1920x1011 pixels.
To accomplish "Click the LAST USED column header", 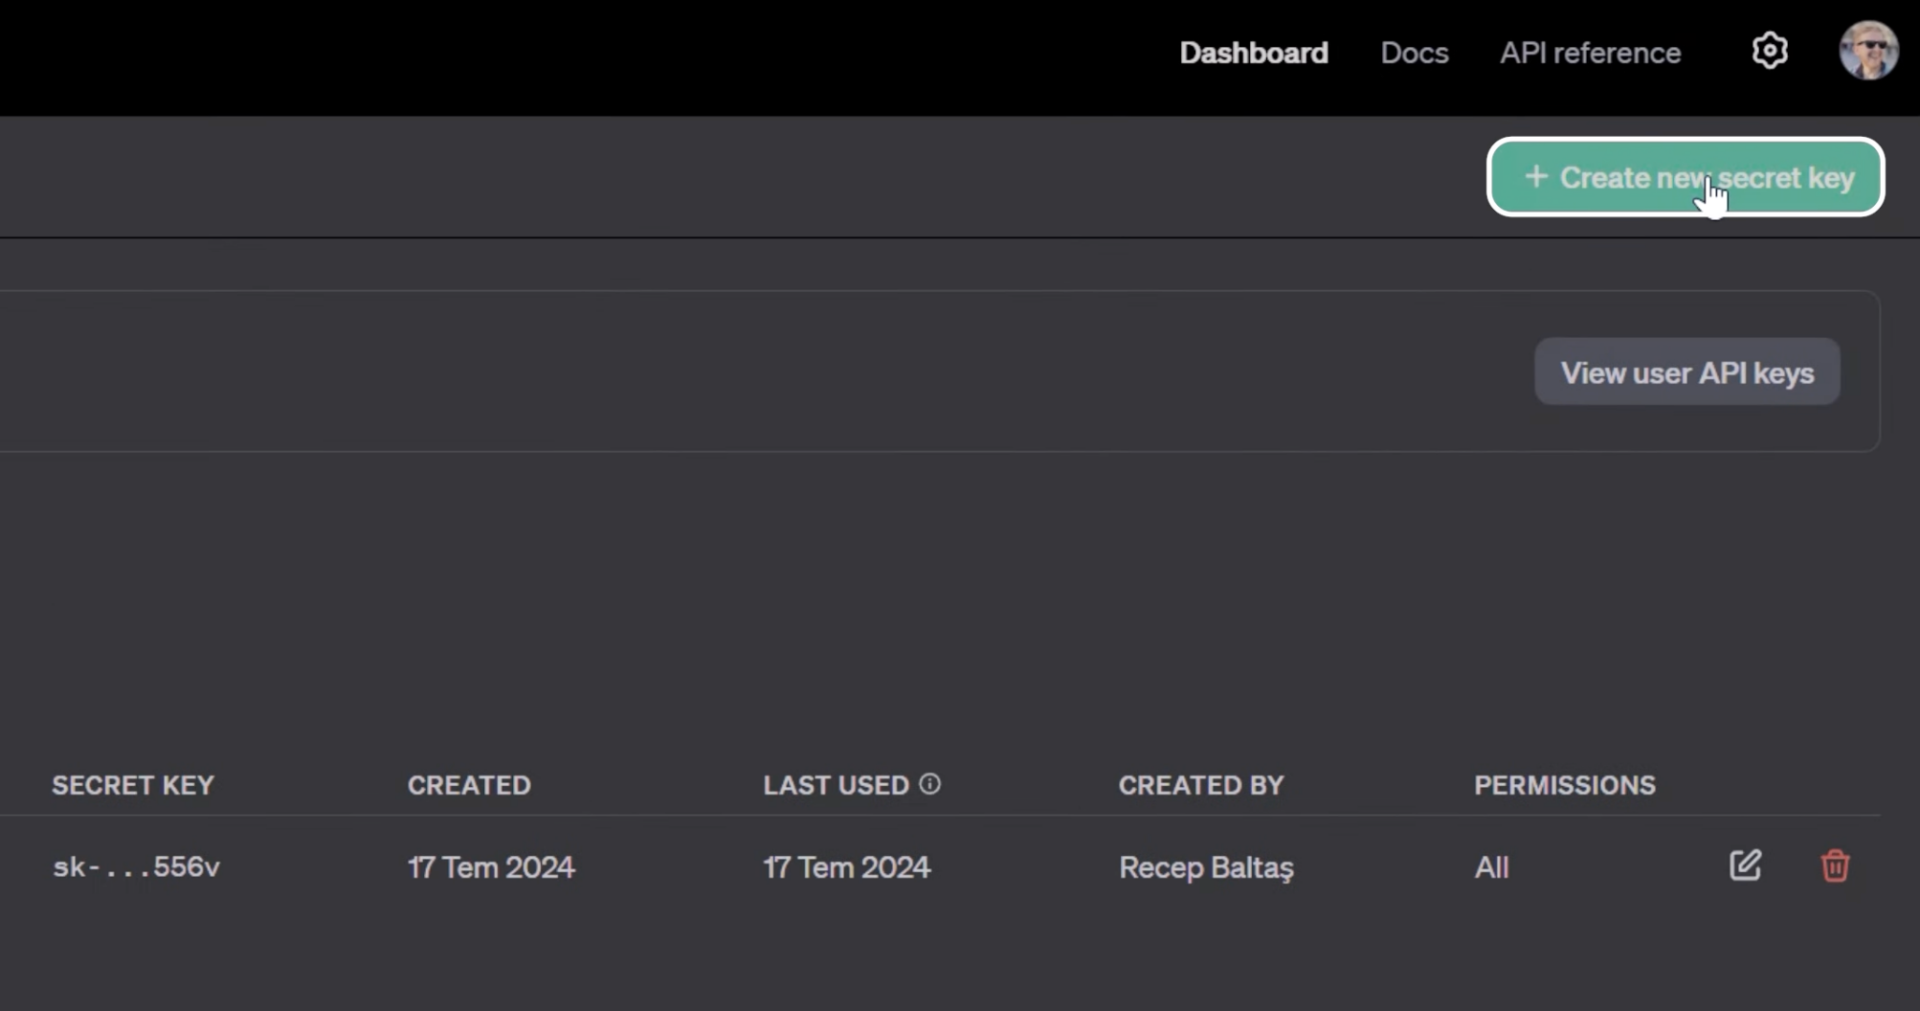I will tap(836, 785).
